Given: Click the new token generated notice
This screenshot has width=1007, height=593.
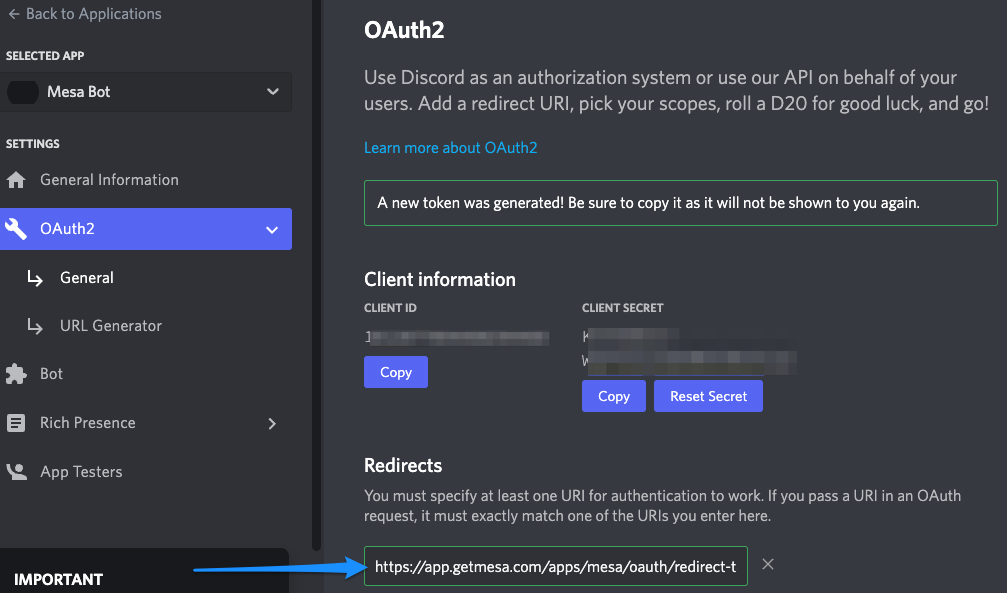Looking at the screenshot, I should (x=681, y=203).
